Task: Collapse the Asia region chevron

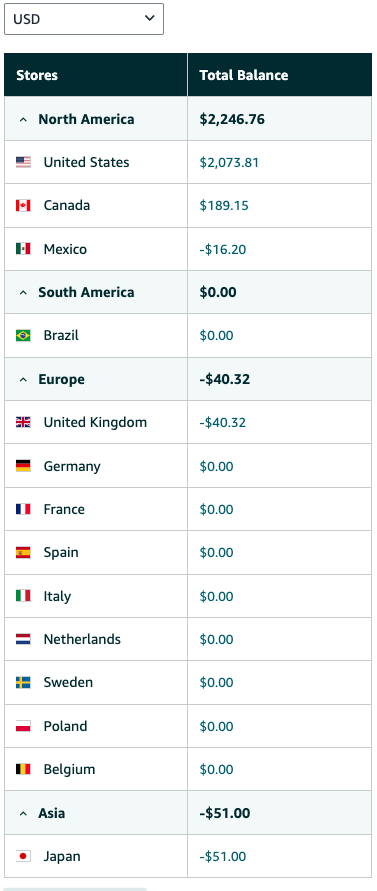Action: 23,814
